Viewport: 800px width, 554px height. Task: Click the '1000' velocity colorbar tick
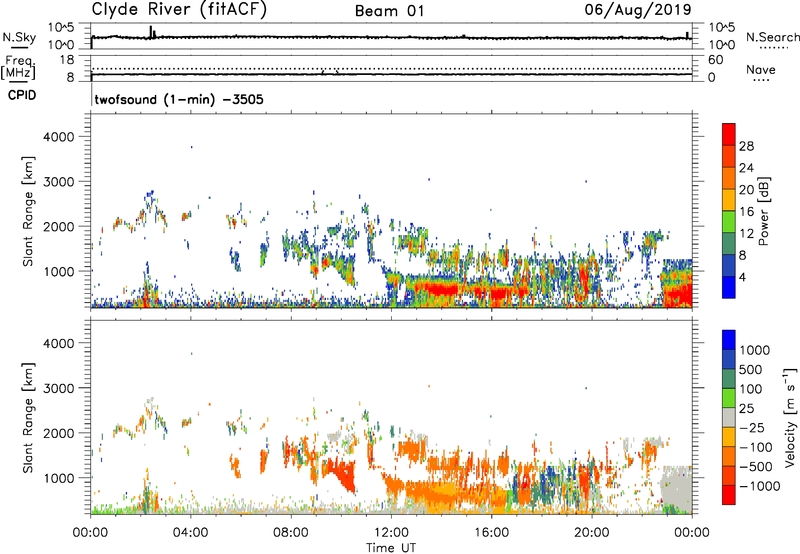point(755,350)
